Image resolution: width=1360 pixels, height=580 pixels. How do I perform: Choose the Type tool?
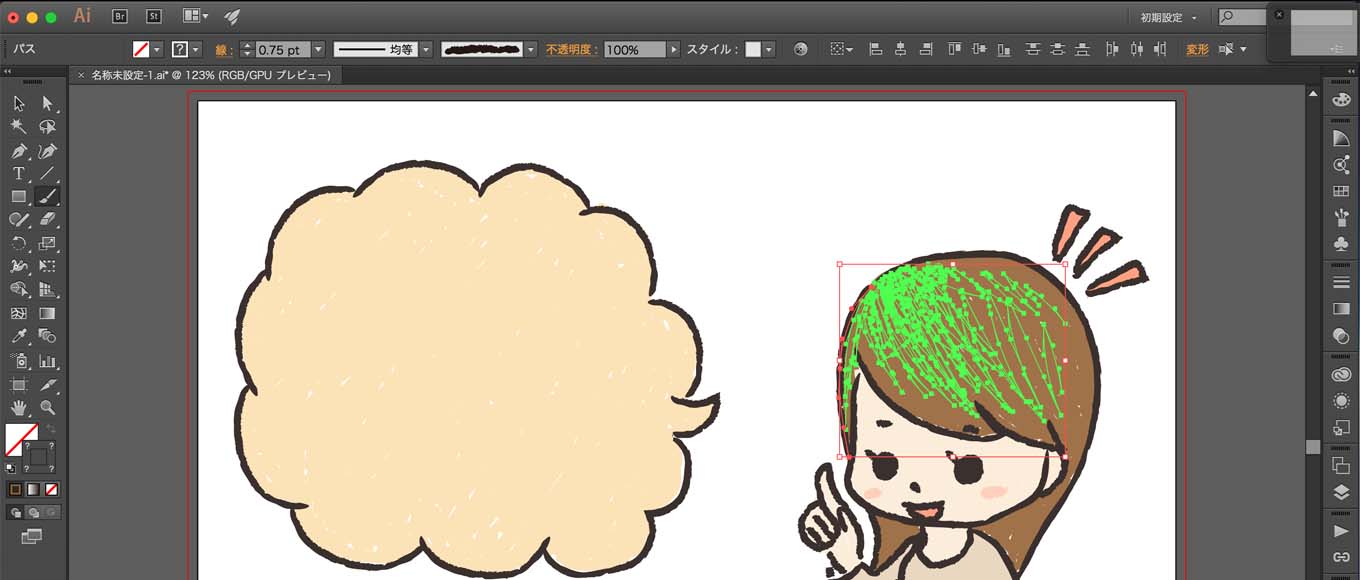point(18,174)
